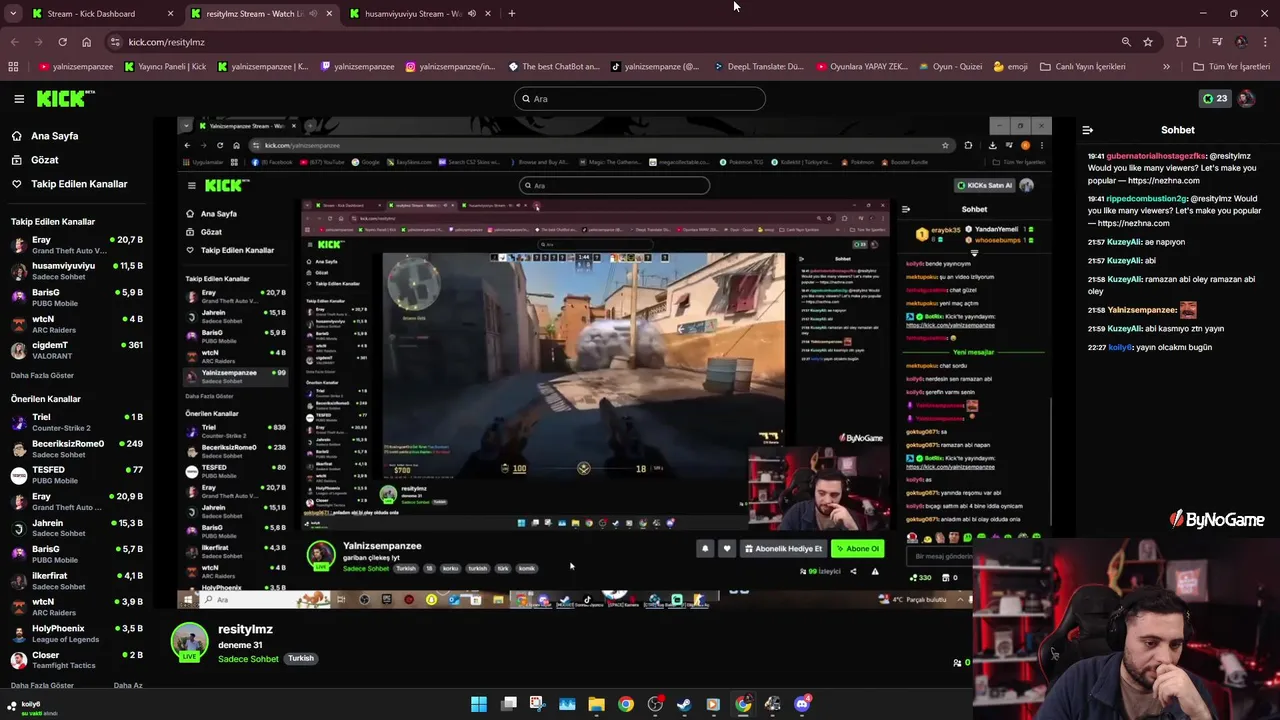Viewport: 1280px width, 720px height.
Task: Open Triel Counter-Strike 2 channel
Action: tap(77, 422)
